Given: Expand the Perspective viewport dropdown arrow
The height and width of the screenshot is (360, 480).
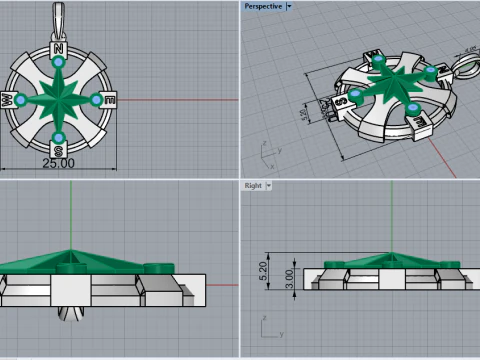Looking at the screenshot, I should [289, 6].
